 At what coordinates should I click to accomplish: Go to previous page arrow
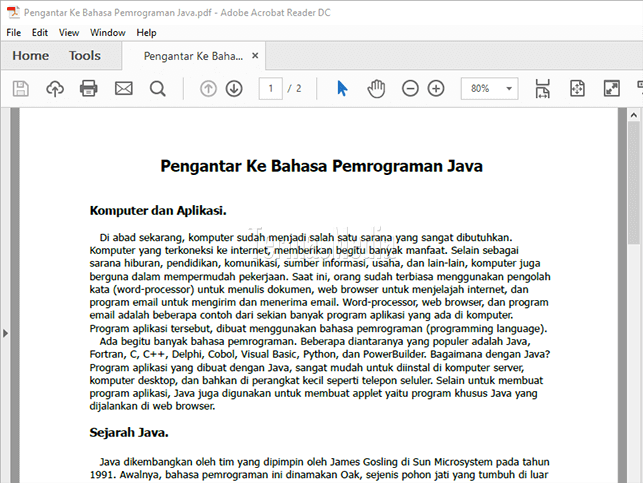click(208, 89)
